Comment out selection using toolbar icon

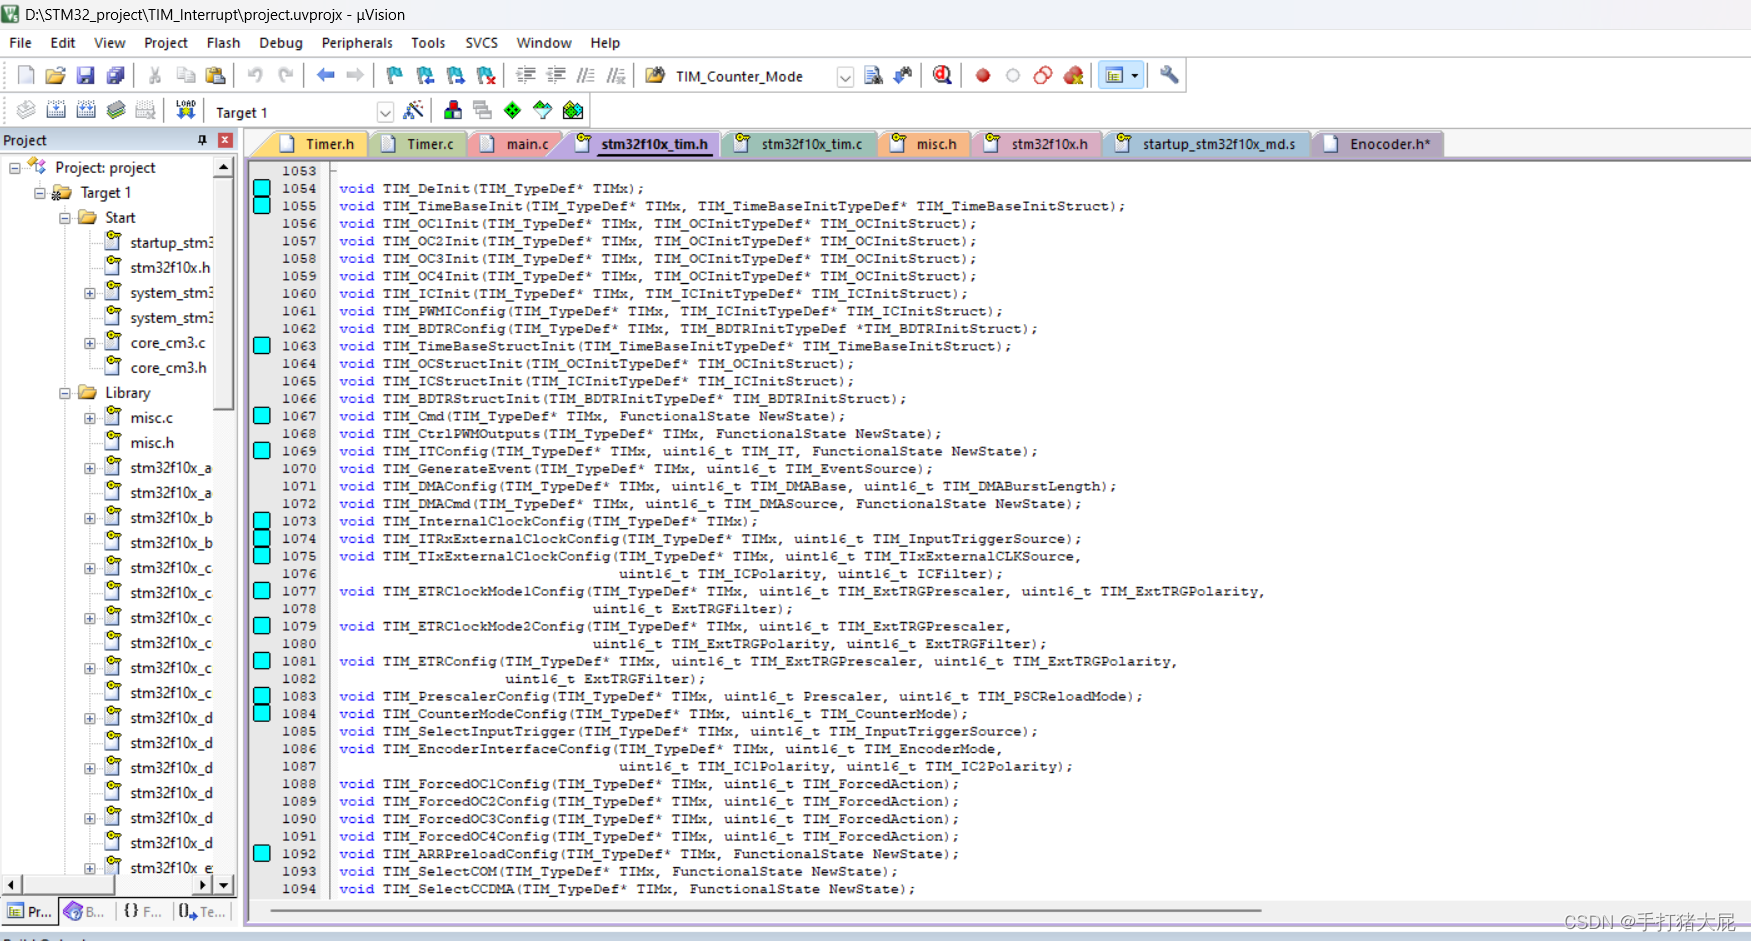tap(586, 75)
